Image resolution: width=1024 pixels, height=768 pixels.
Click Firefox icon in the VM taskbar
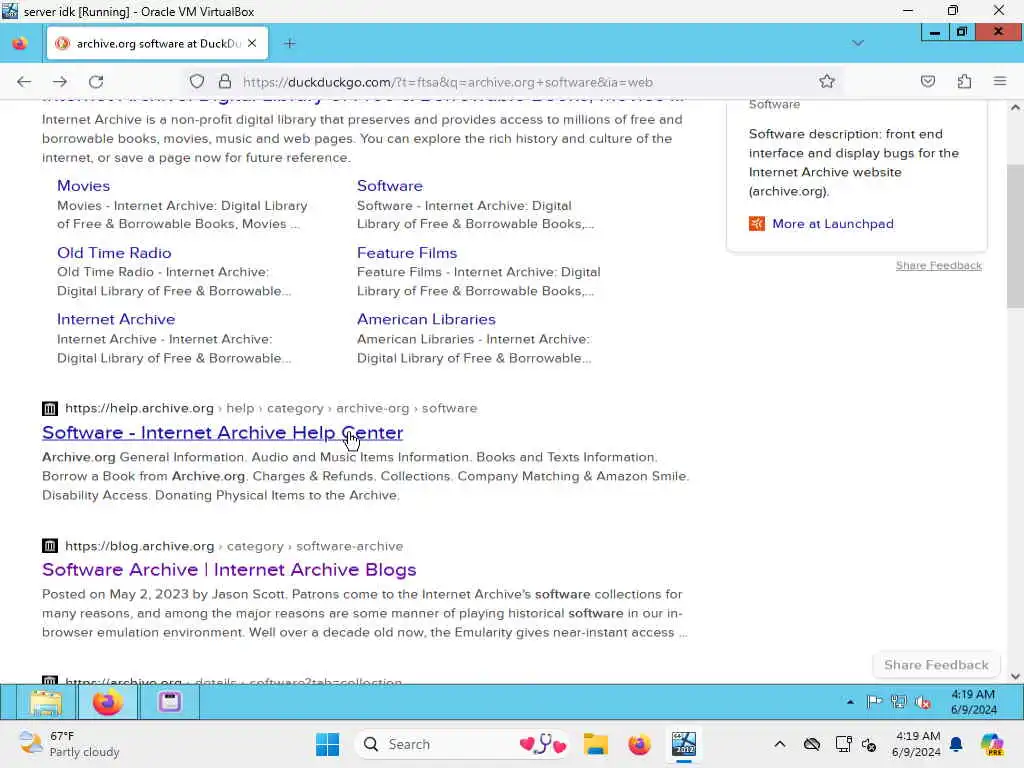(108, 703)
